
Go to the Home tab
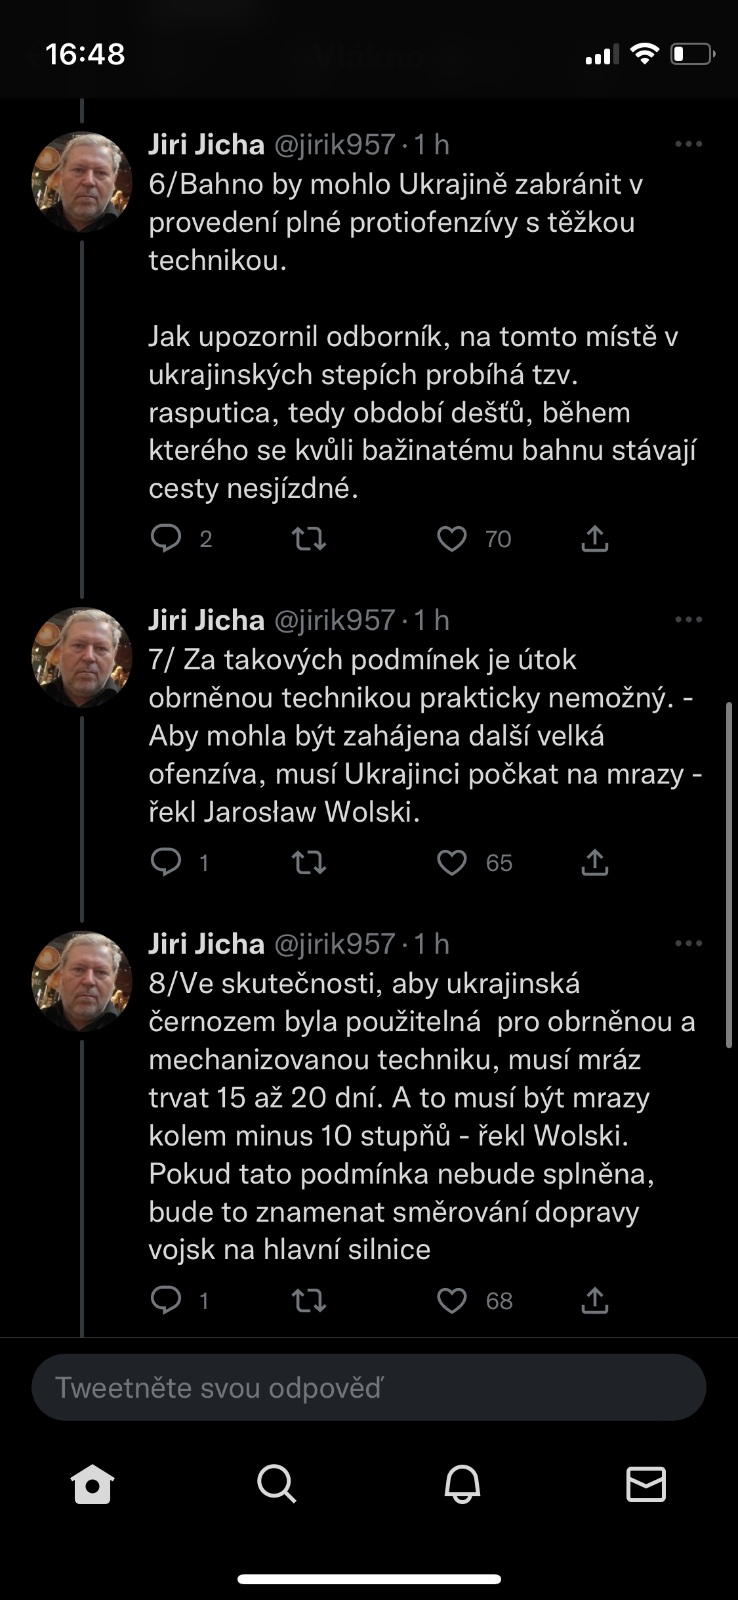tap(92, 1485)
